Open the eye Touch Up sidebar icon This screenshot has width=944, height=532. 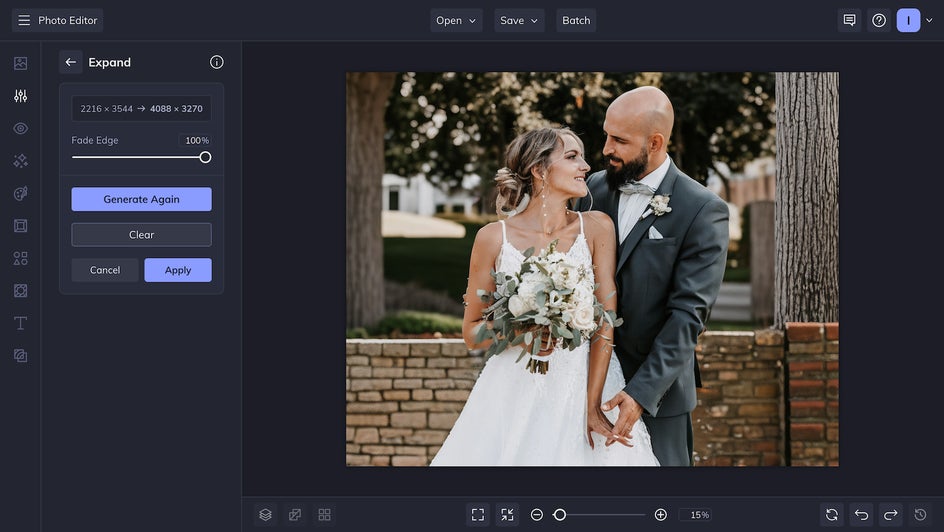coord(20,128)
